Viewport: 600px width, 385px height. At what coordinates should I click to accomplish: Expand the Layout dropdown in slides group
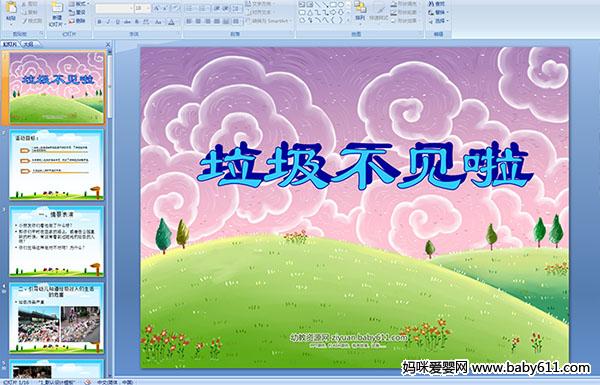78,4
